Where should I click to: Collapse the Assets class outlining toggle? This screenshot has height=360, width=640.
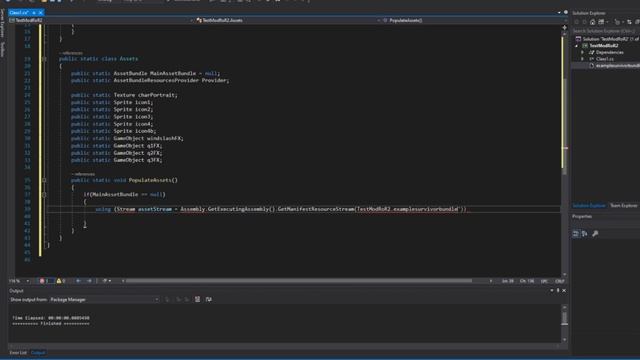tap(44, 59)
